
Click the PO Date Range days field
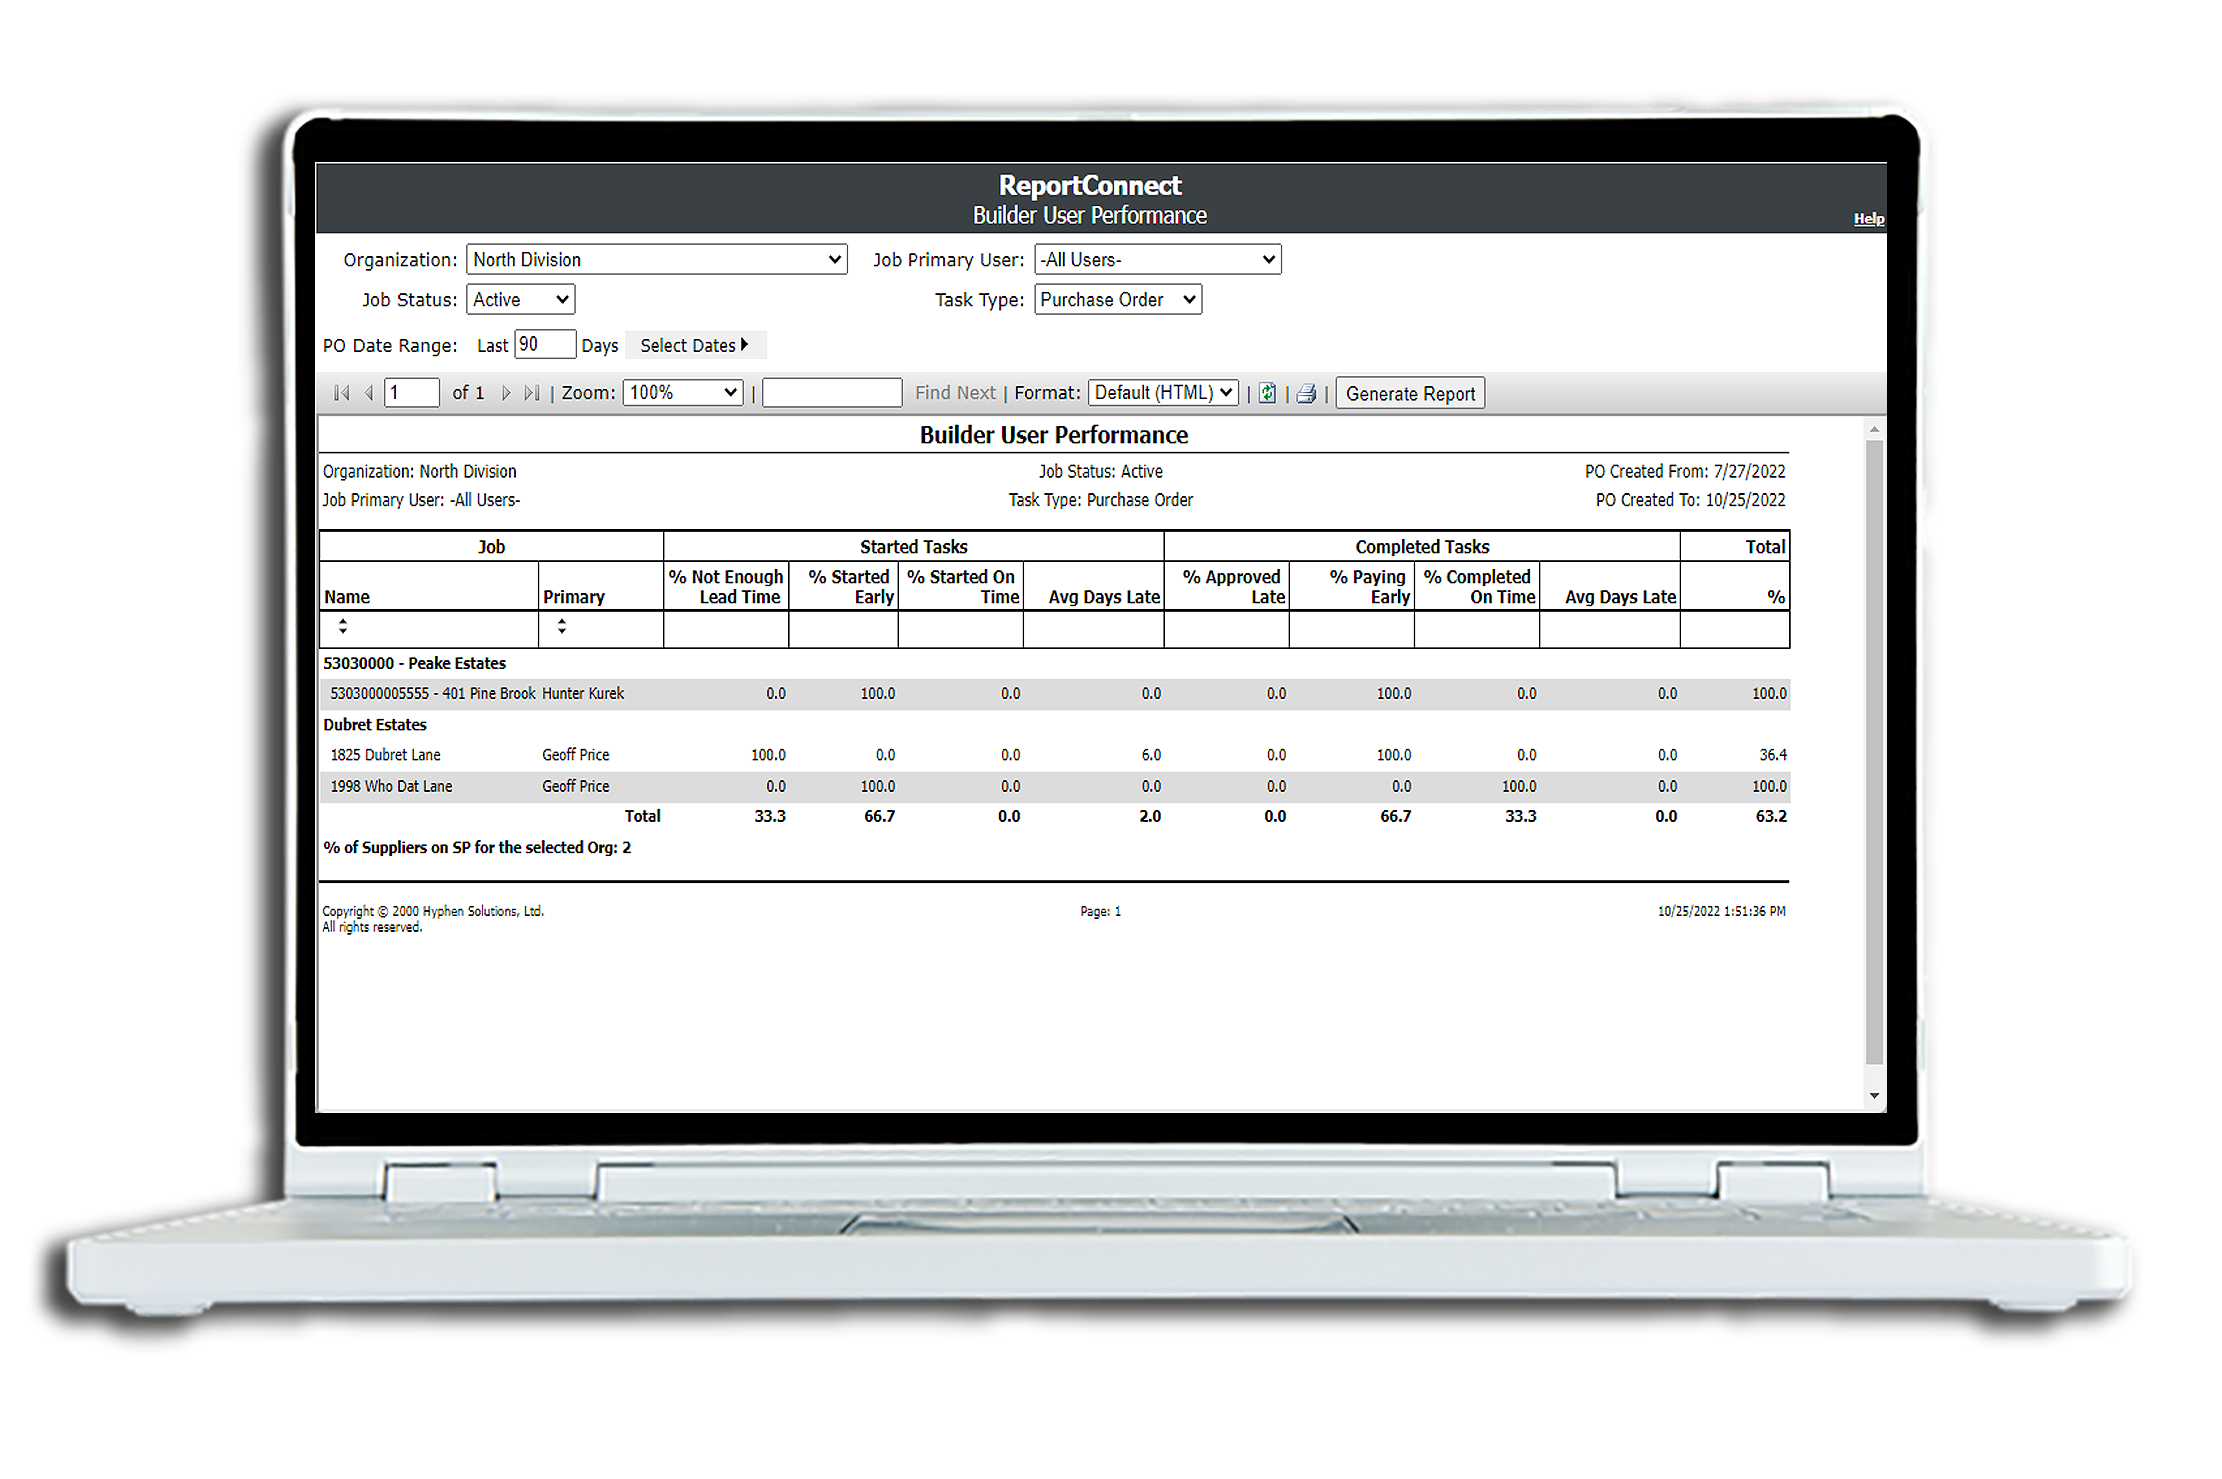coord(545,345)
